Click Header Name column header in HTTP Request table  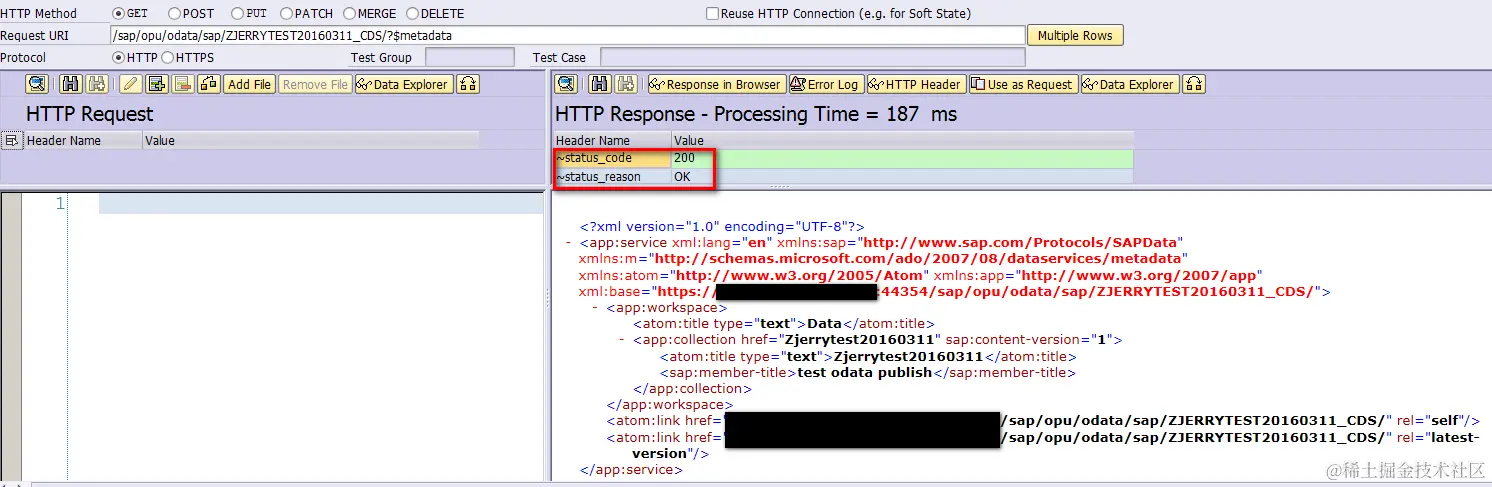click(83, 141)
